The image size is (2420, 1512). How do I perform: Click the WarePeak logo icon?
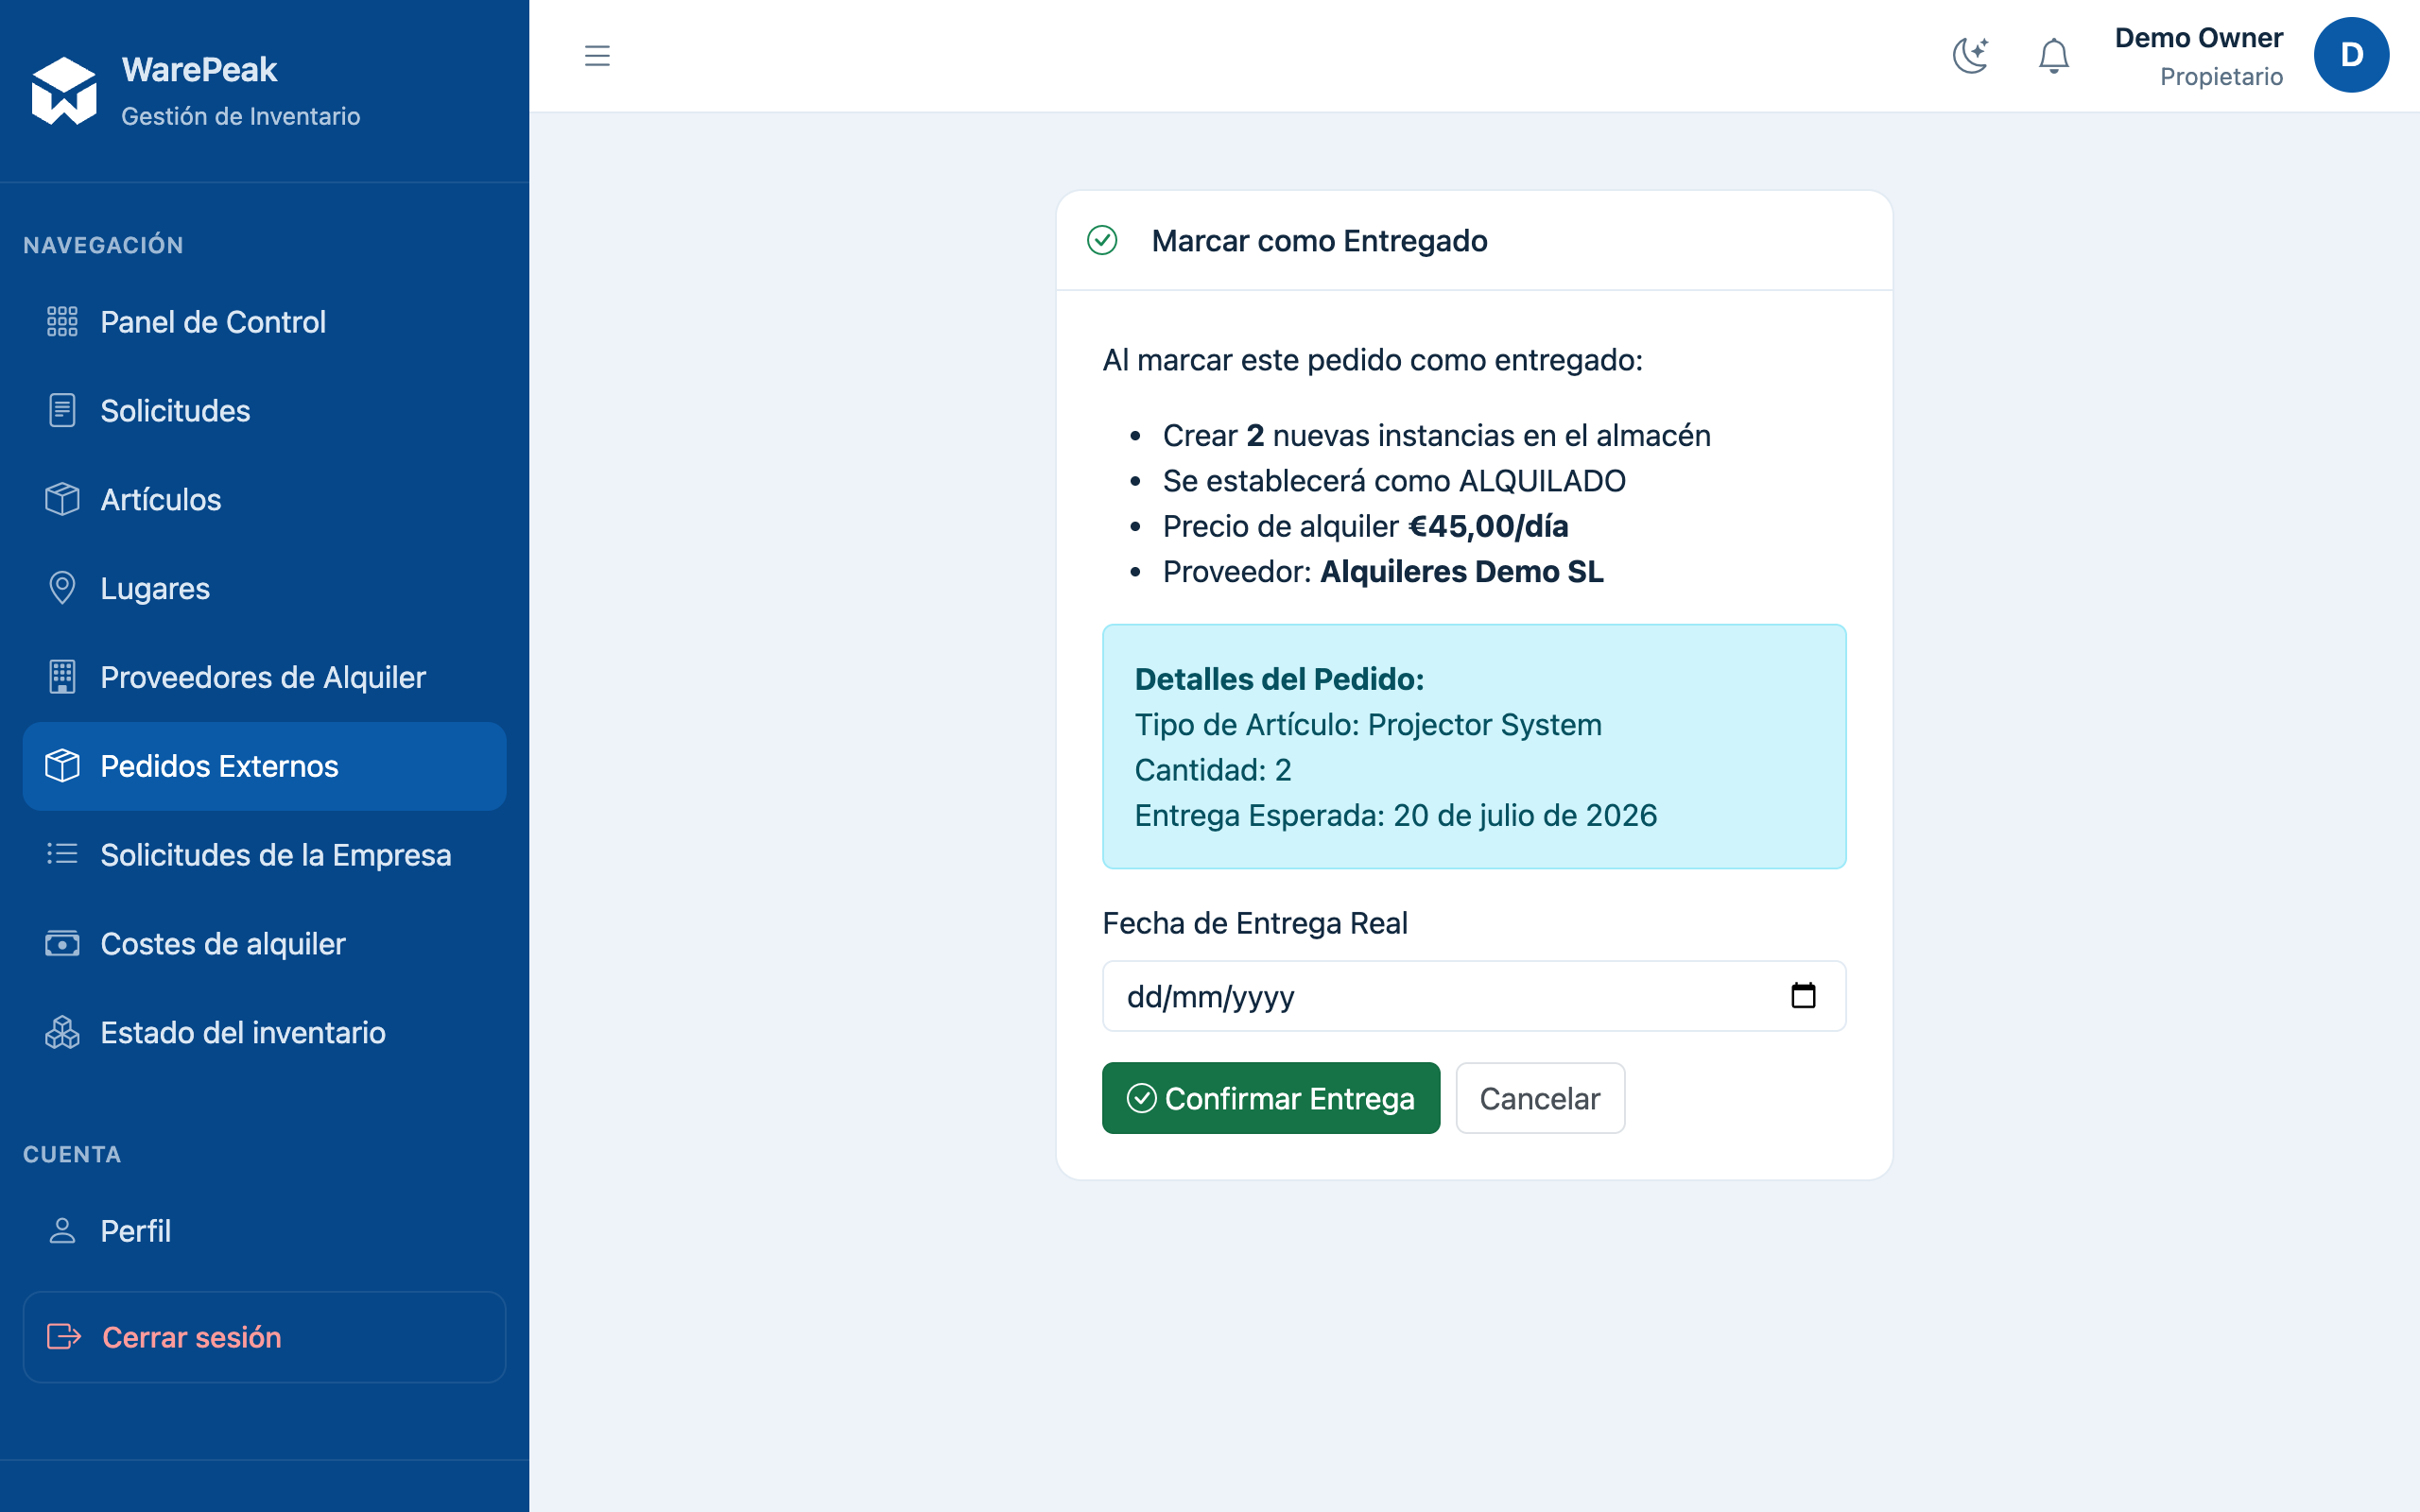(64, 91)
